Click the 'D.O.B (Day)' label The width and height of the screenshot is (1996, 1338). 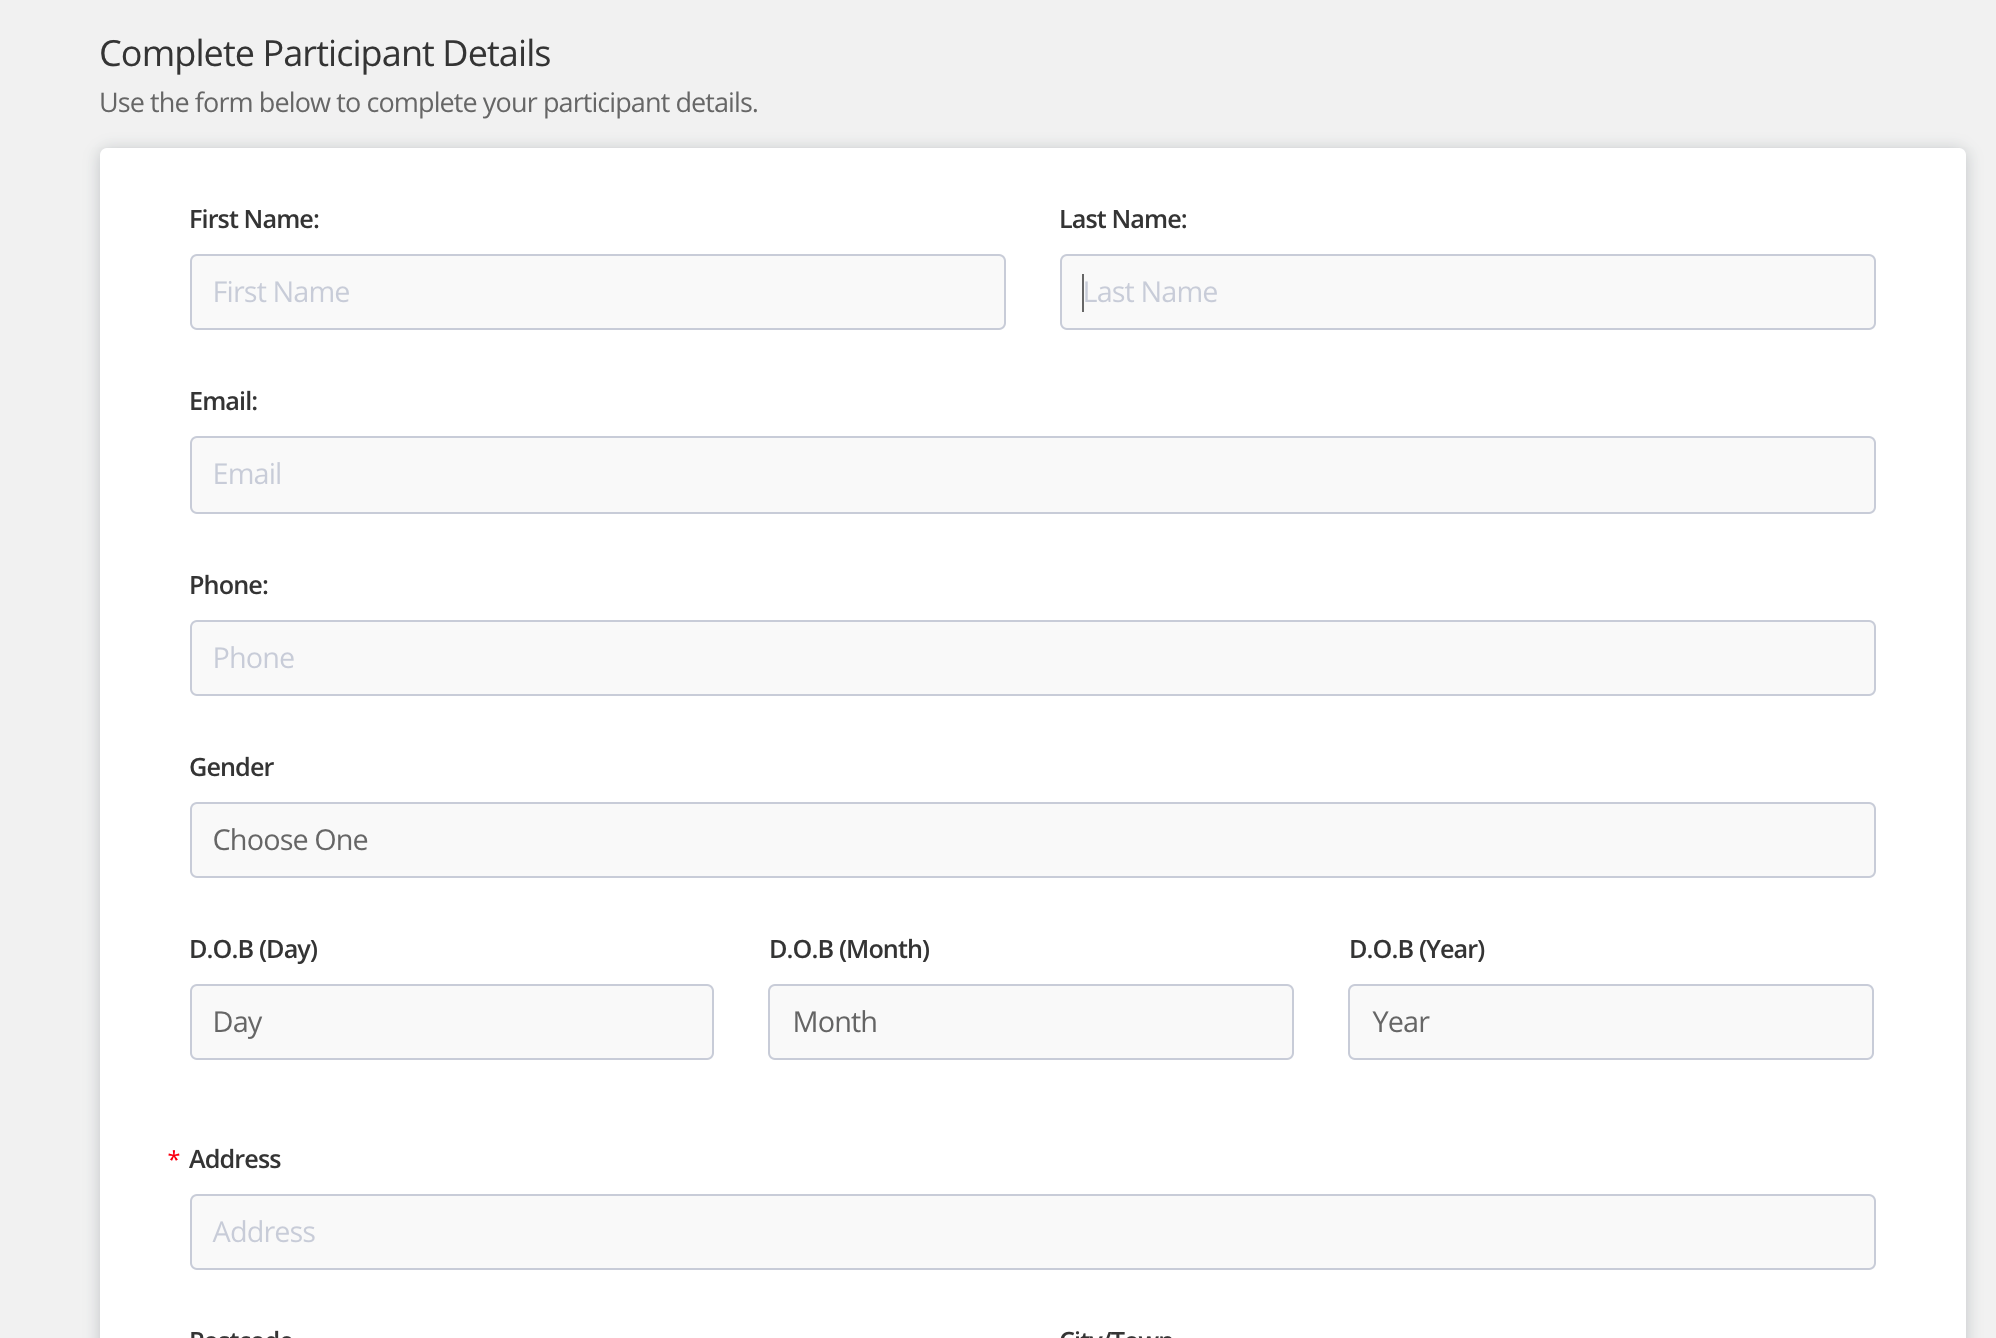pos(253,949)
